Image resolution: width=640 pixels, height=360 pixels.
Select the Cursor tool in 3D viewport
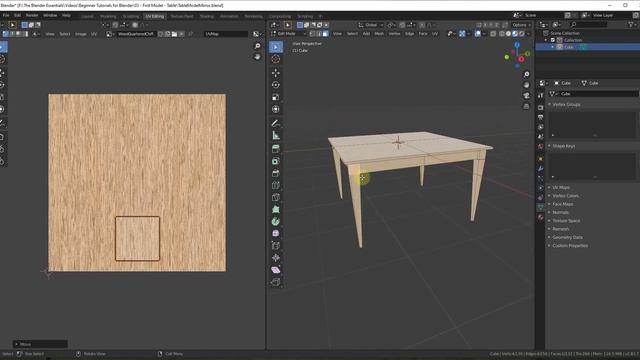point(276,59)
